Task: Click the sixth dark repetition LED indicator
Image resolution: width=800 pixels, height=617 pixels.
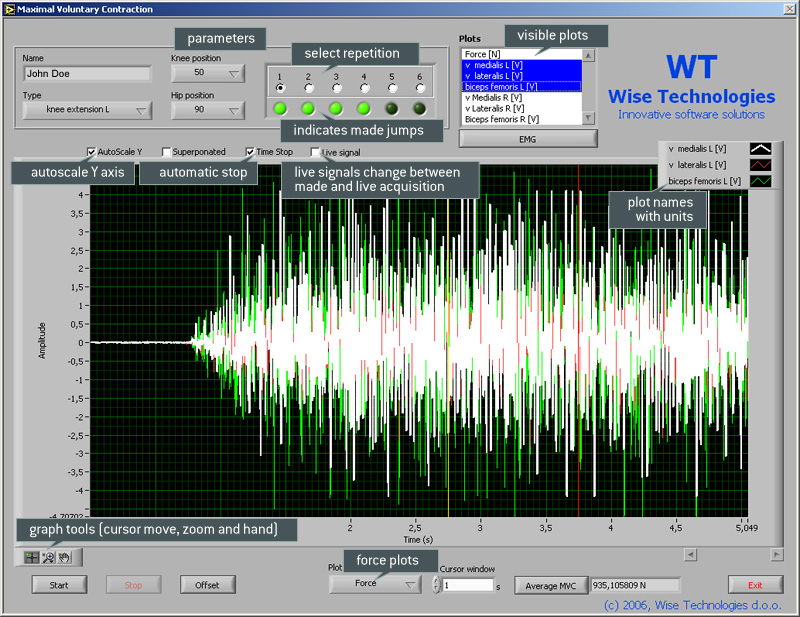Action: 419,108
